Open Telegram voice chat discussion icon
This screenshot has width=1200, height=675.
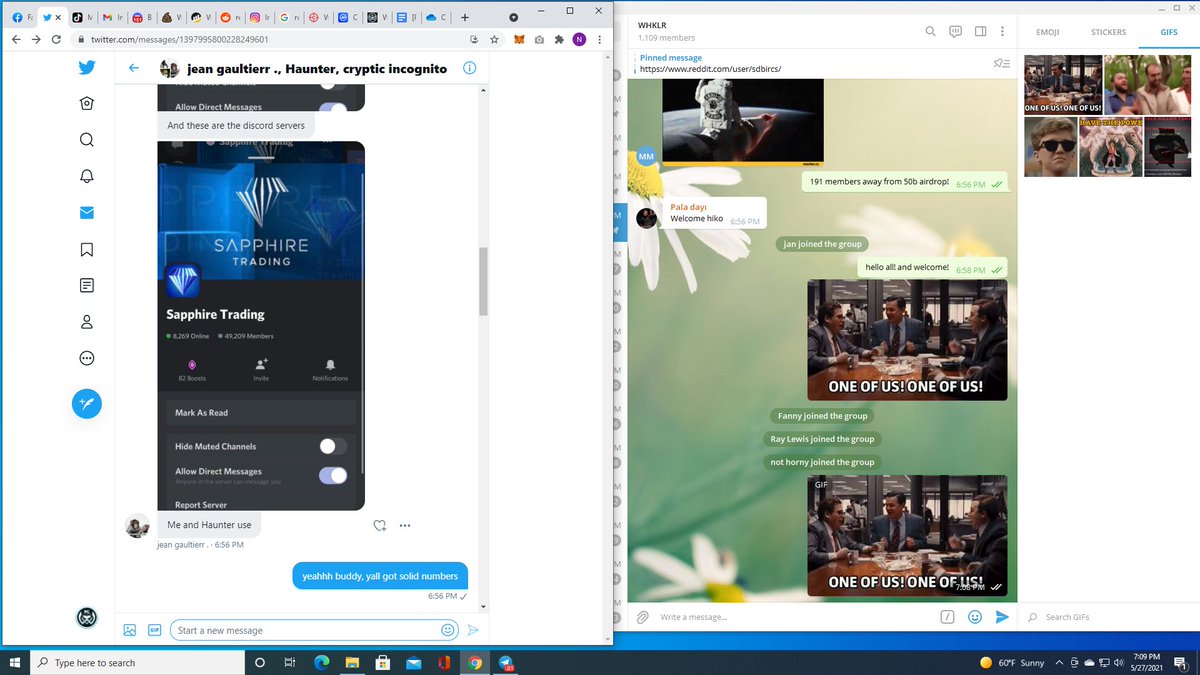coord(956,32)
